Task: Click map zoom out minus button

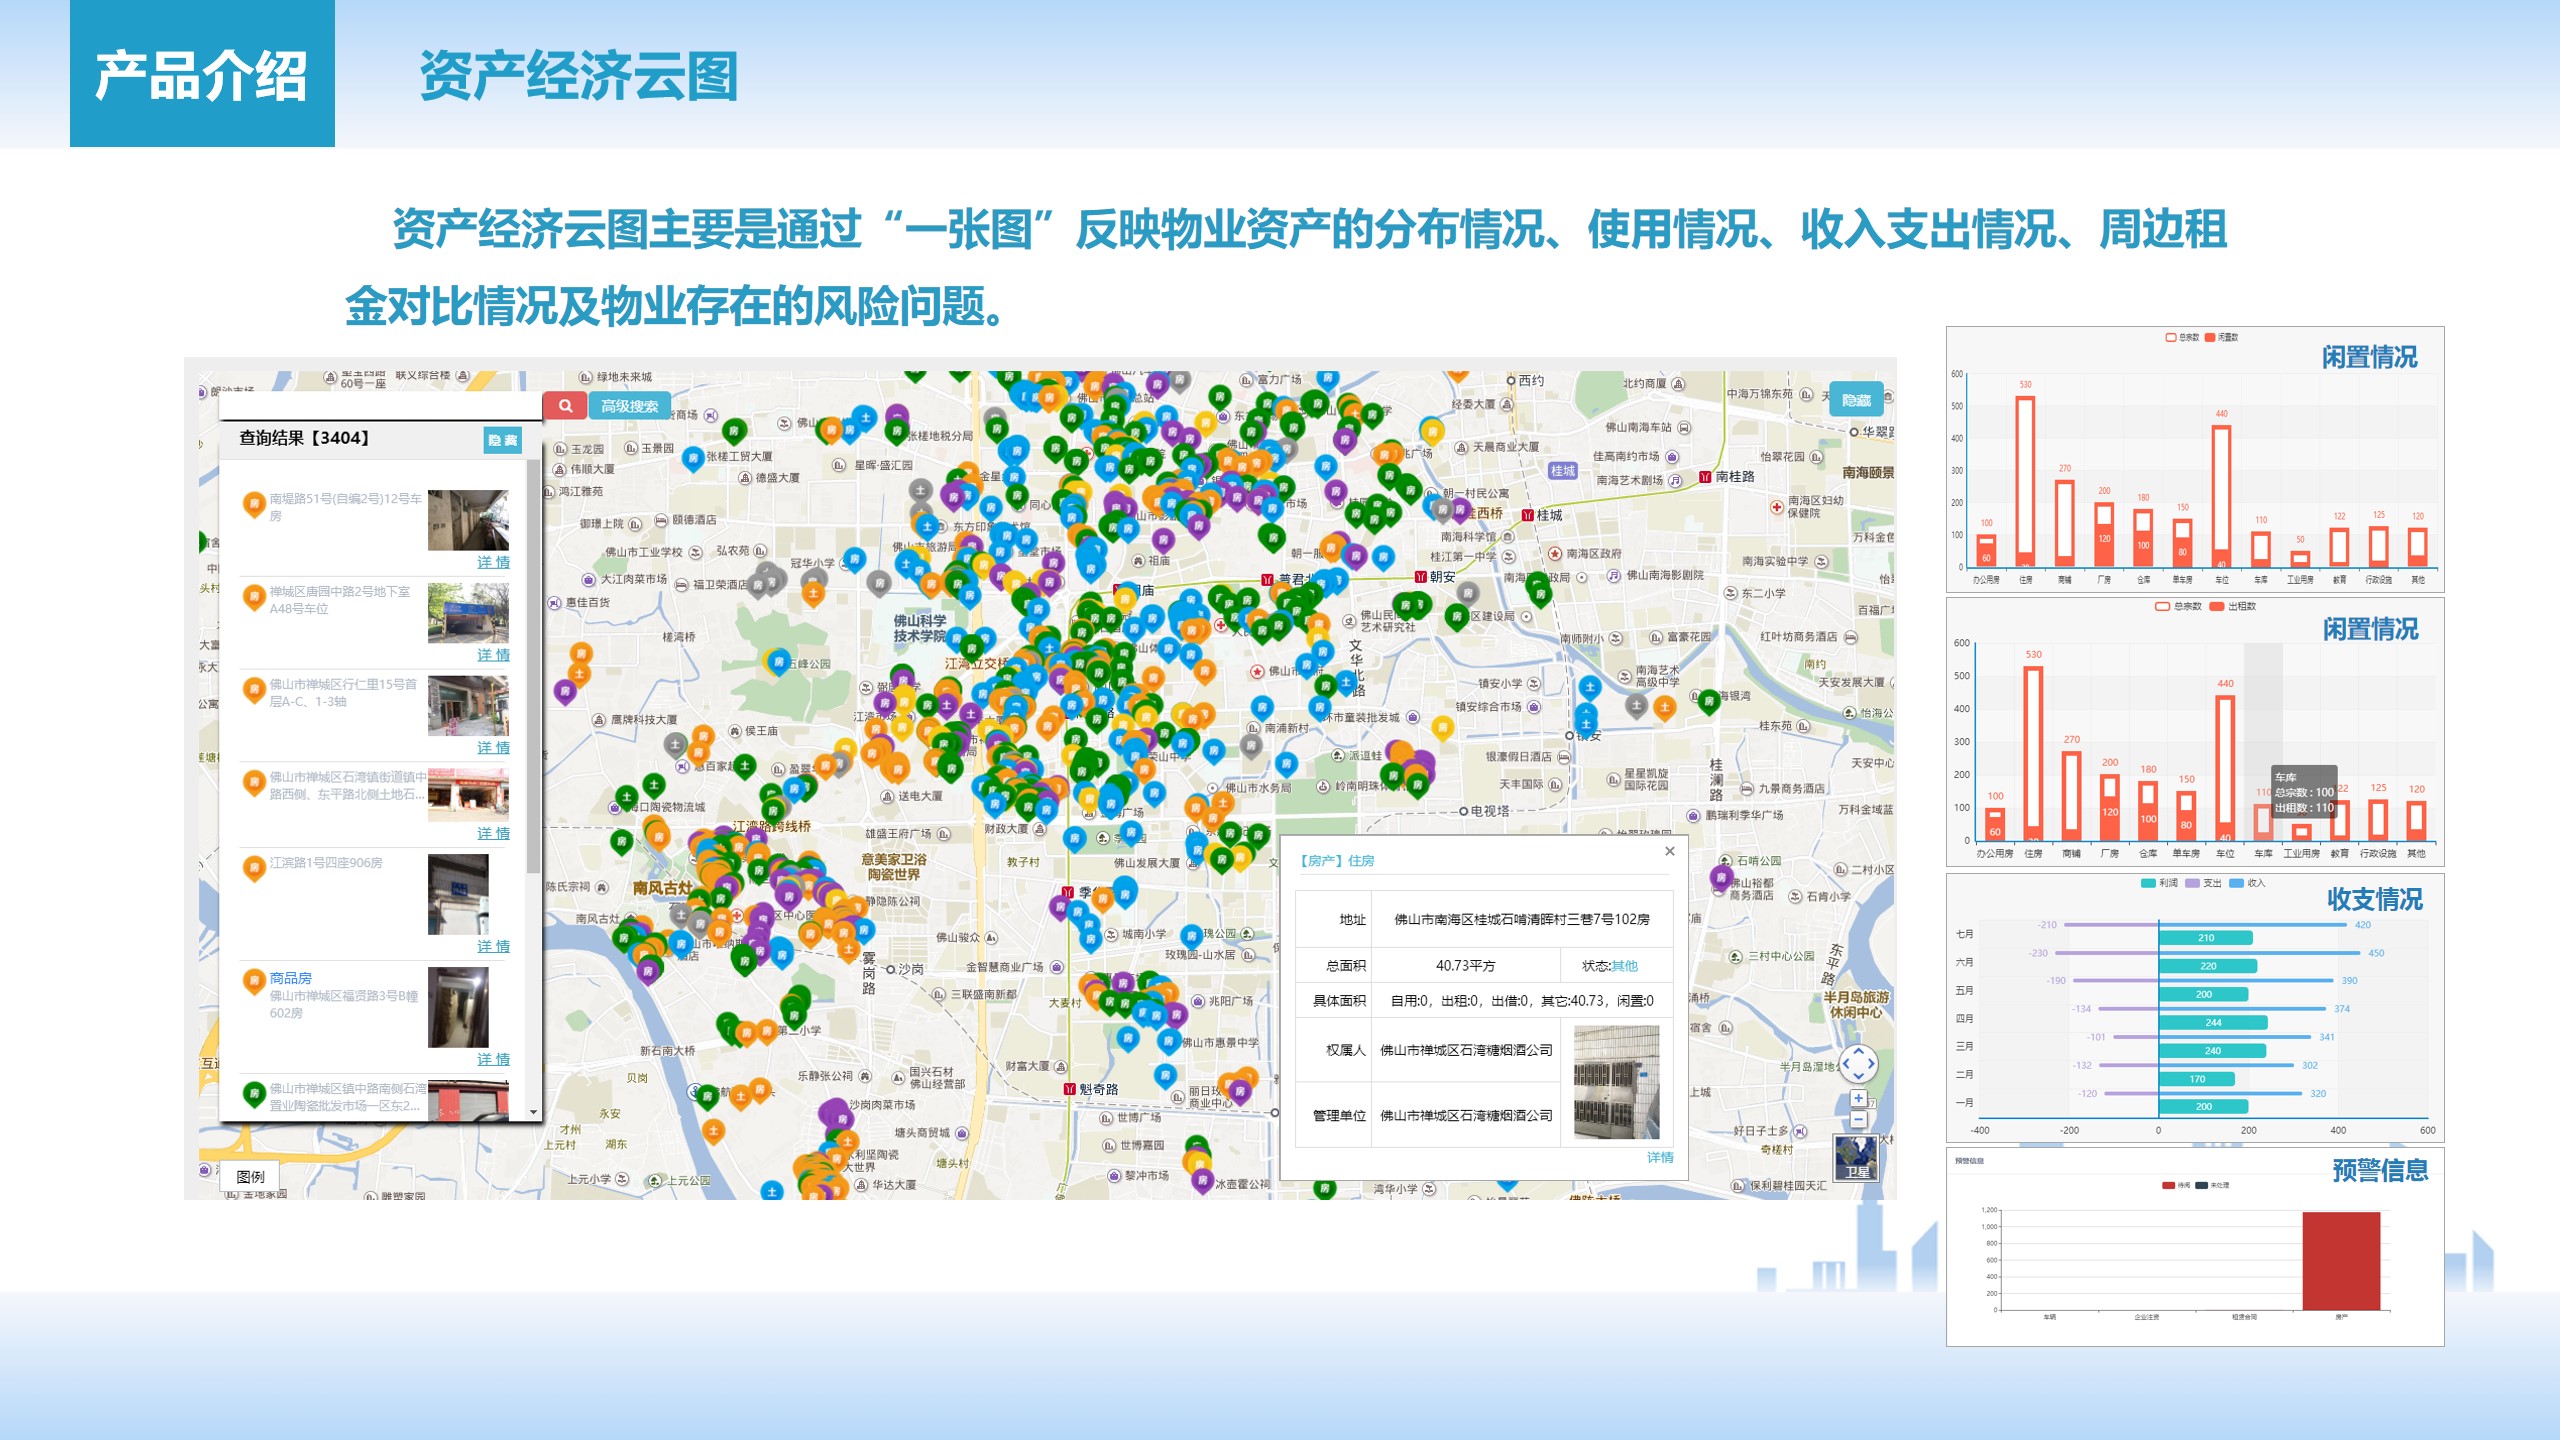Action: [1858, 1120]
